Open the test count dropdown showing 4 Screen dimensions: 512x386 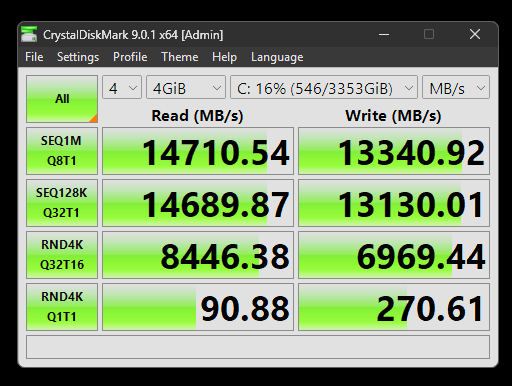pos(122,87)
